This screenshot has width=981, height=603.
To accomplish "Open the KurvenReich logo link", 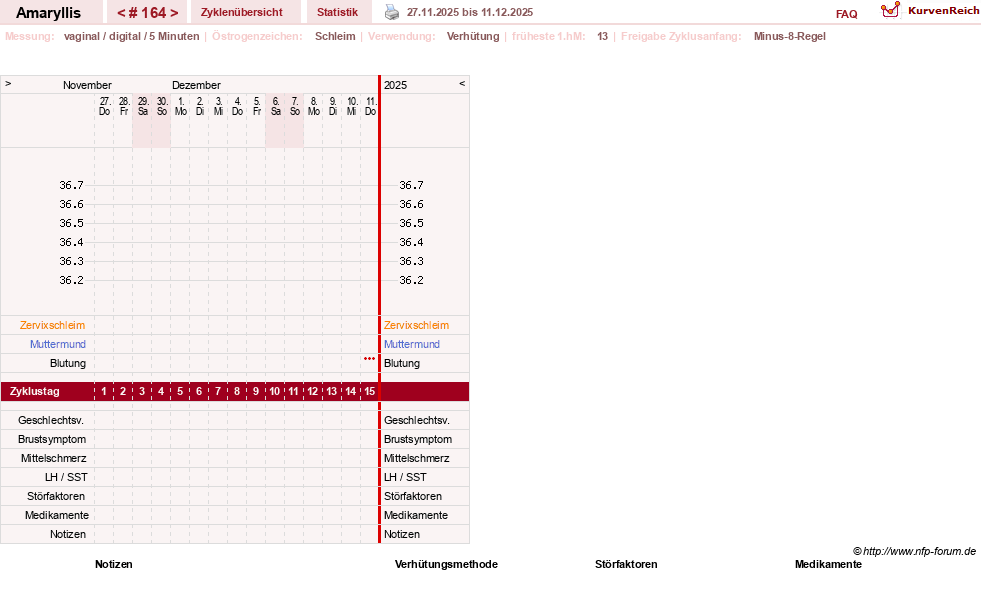I will point(930,11).
